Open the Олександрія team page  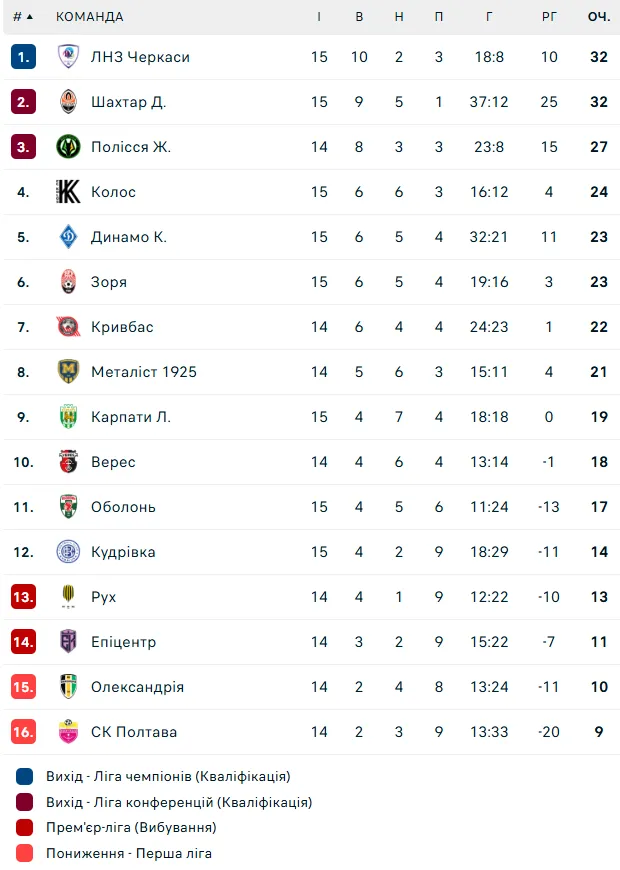[x=137, y=687]
